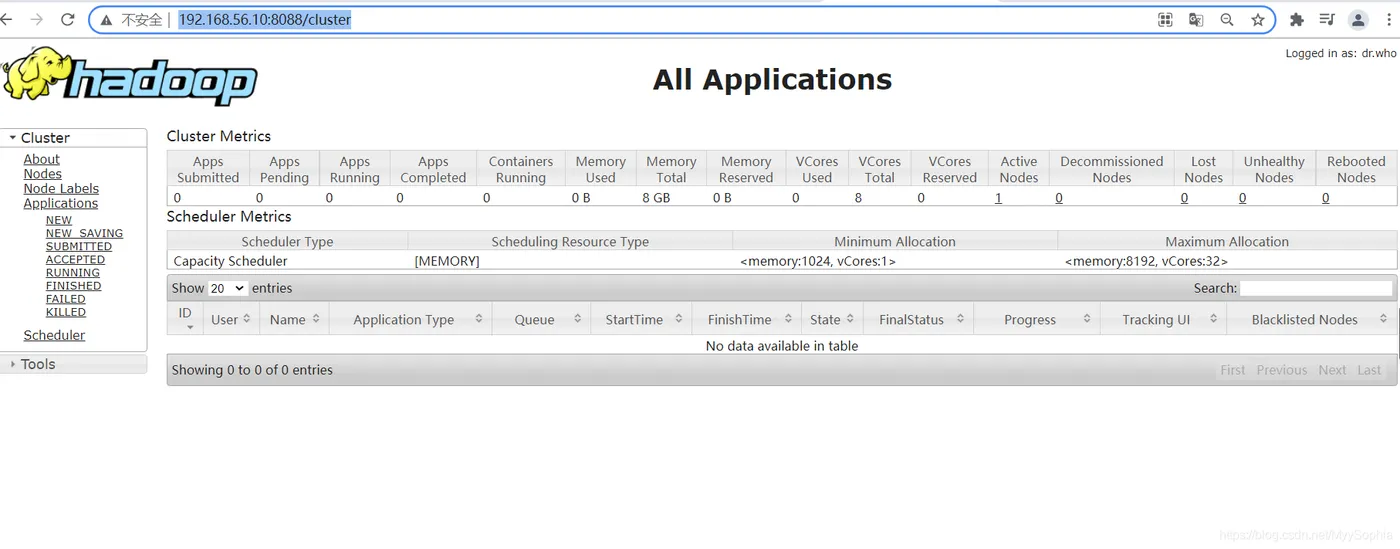
Task: Click the Active Nodes count link 1
Action: tap(998, 198)
